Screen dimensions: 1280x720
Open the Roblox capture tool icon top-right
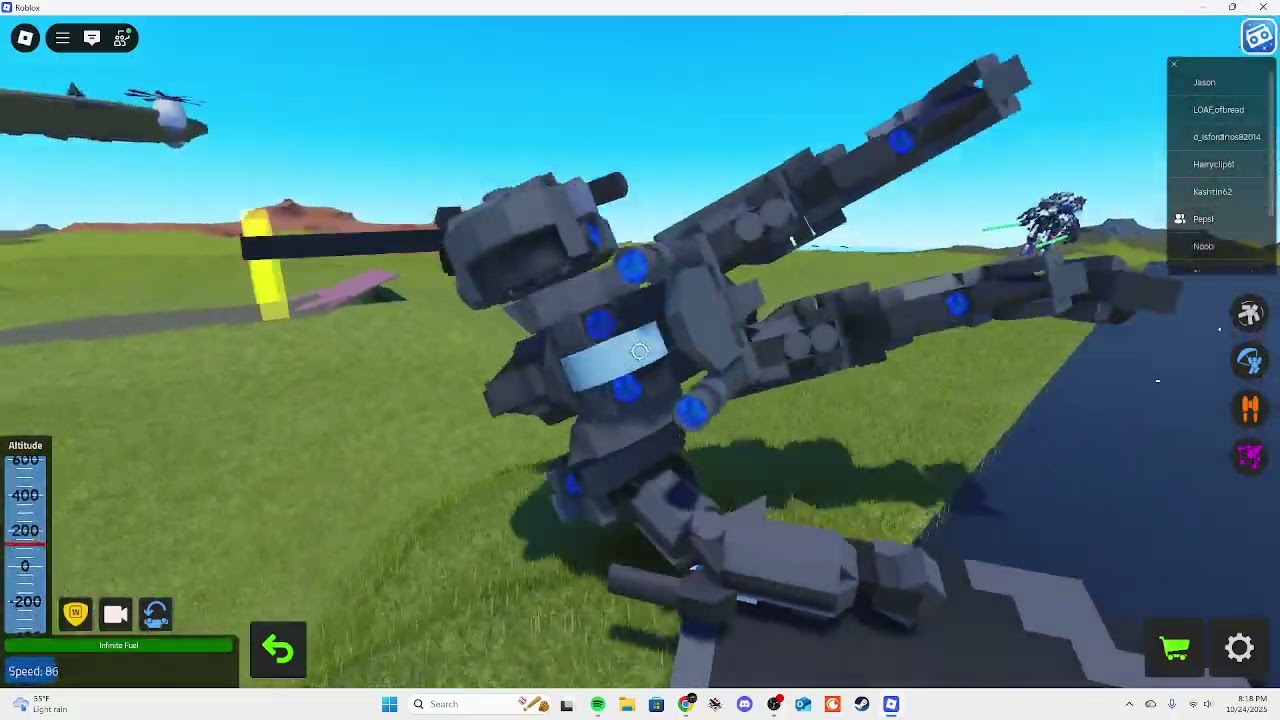[1258, 37]
